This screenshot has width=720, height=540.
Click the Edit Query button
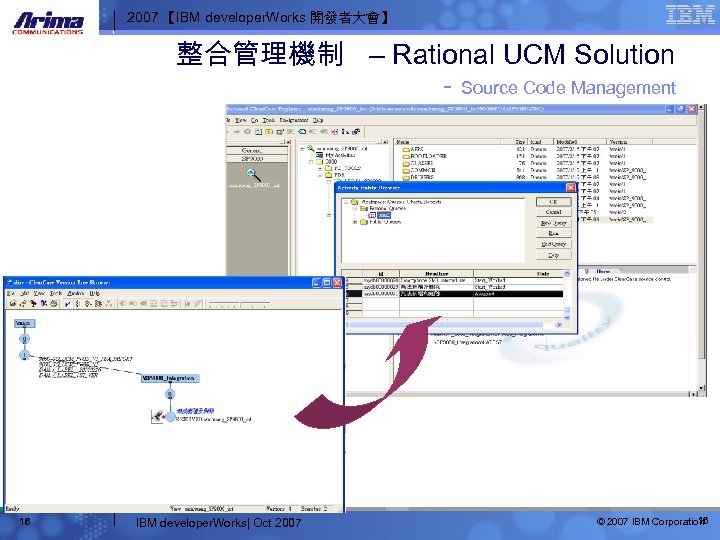(553, 244)
